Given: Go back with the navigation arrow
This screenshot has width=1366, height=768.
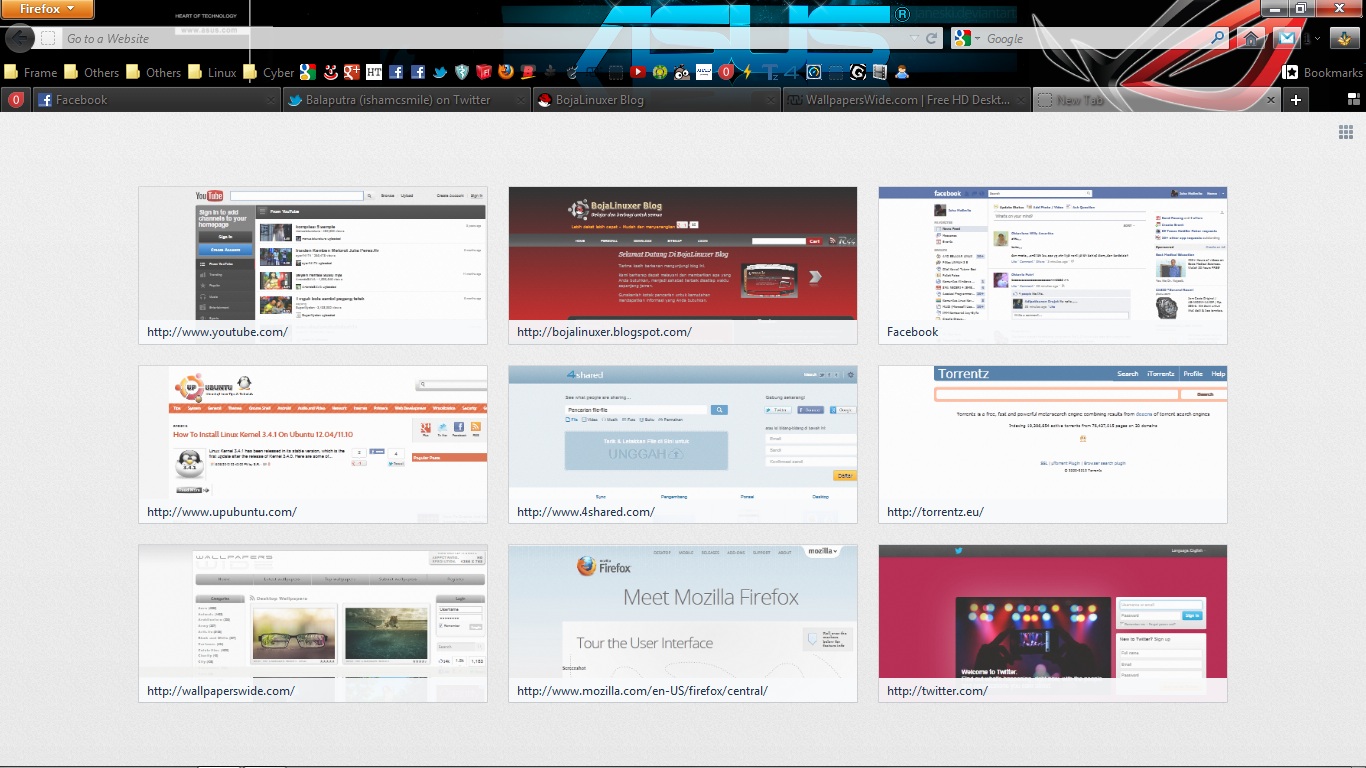Looking at the screenshot, I should [19, 38].
